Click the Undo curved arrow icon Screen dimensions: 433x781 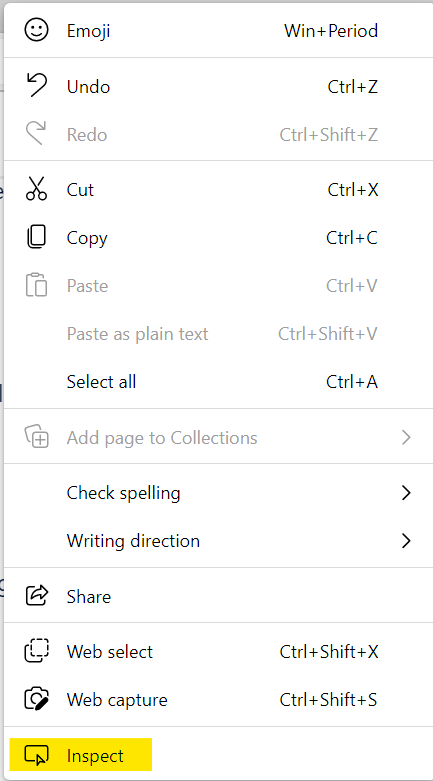pyautogui.click(x=36, y=86)
